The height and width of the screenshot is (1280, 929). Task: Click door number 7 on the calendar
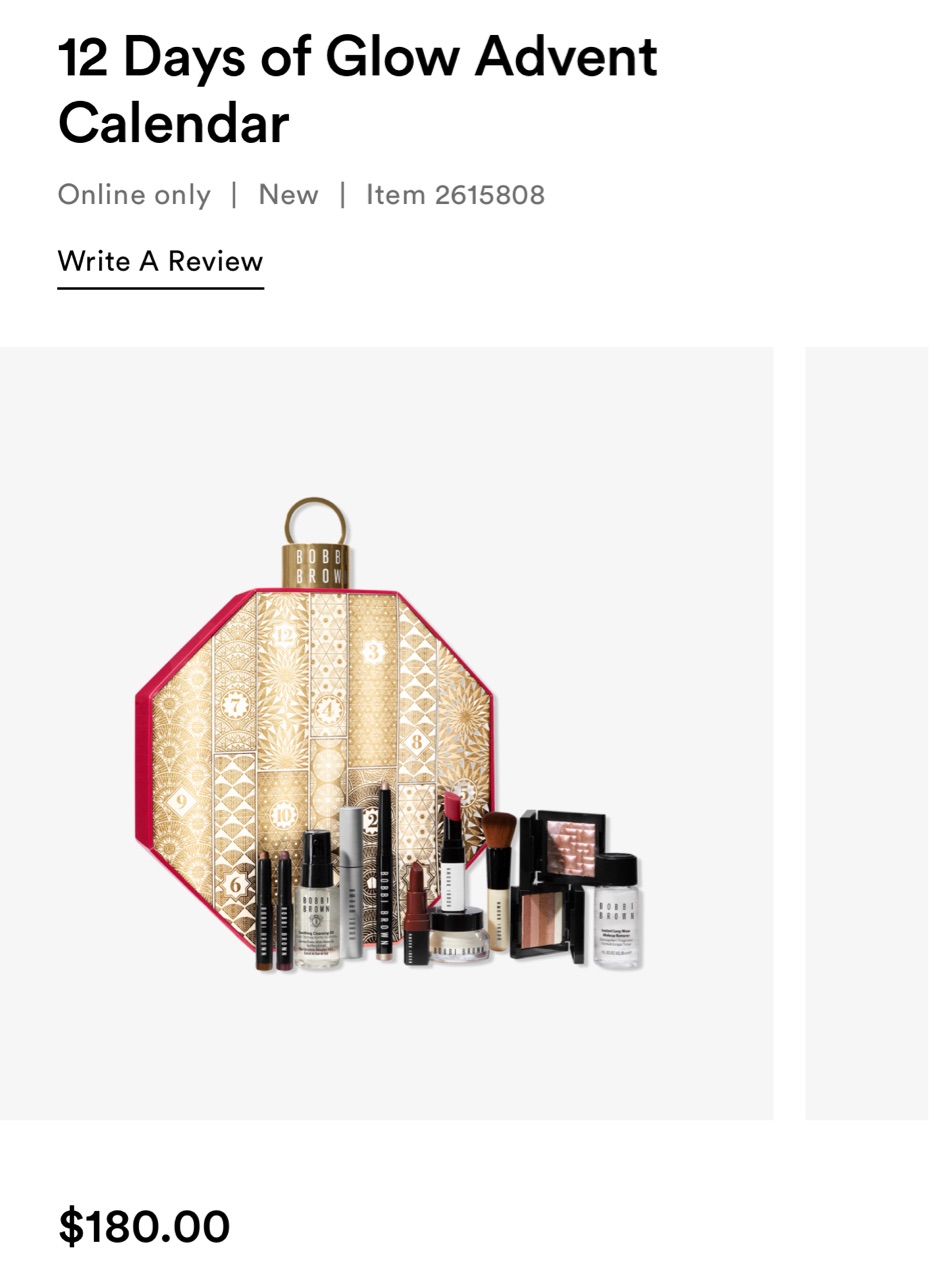pos(236,705)
